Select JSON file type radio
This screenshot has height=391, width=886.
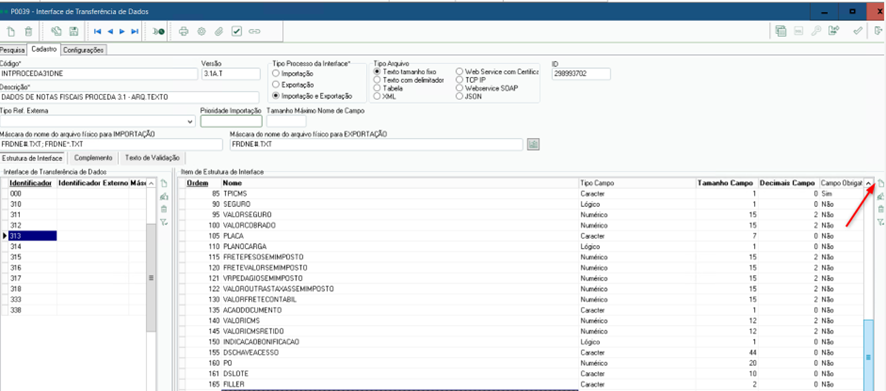click(459, 96)
